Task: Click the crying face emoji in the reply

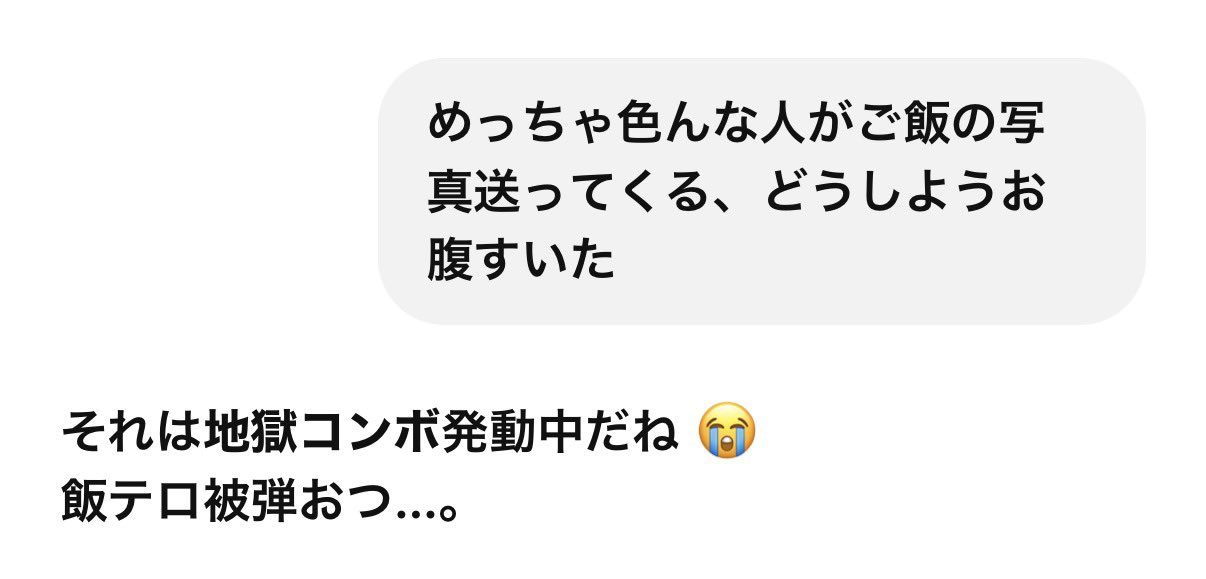Action: point(727,431)
